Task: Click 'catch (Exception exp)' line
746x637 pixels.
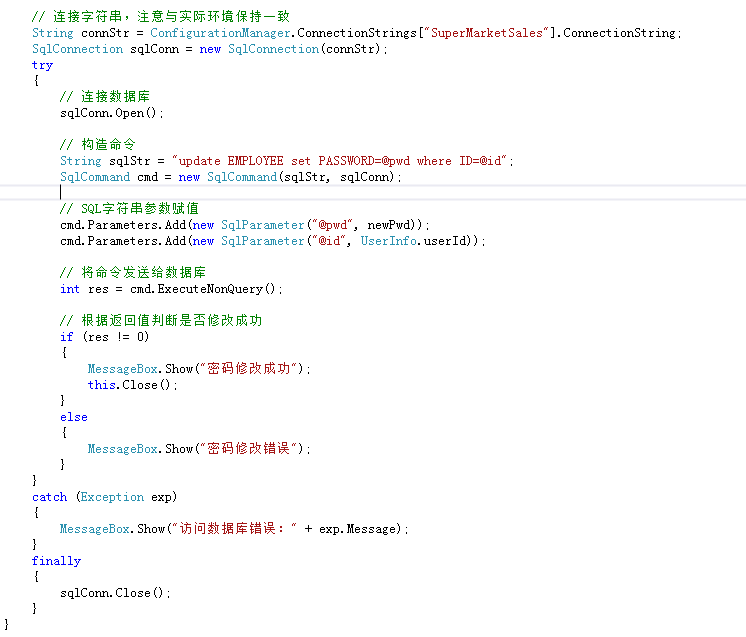Action: click(105, 497)
